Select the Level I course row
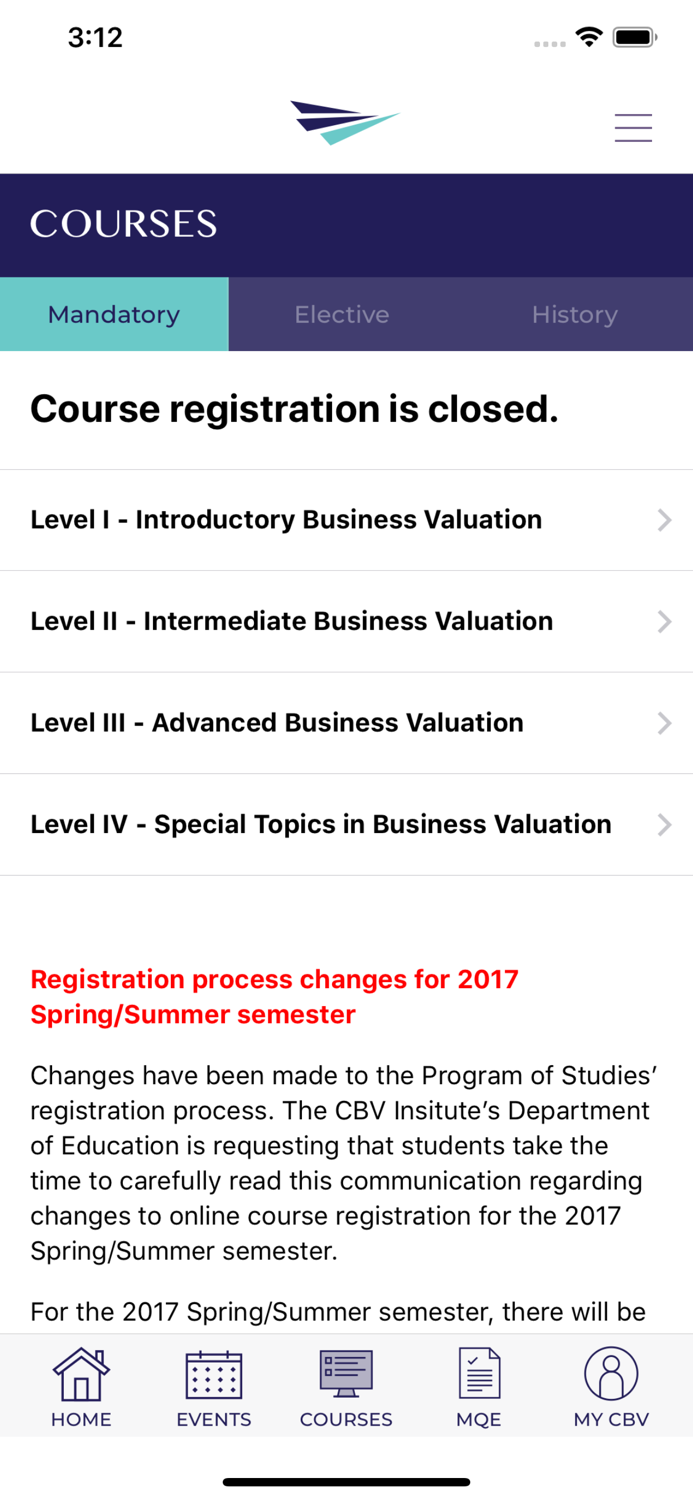The height and width of the screenshot is (1500, 693). pyautogui.click(x=286, y=520)
